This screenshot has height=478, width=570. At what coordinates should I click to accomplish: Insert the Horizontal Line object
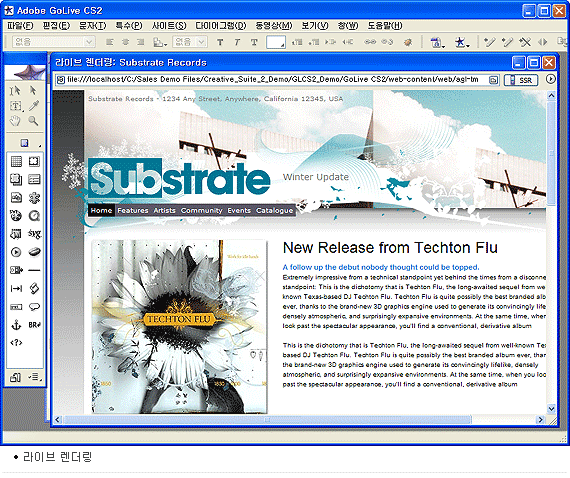pyautogui.click(x=34, y=270)
